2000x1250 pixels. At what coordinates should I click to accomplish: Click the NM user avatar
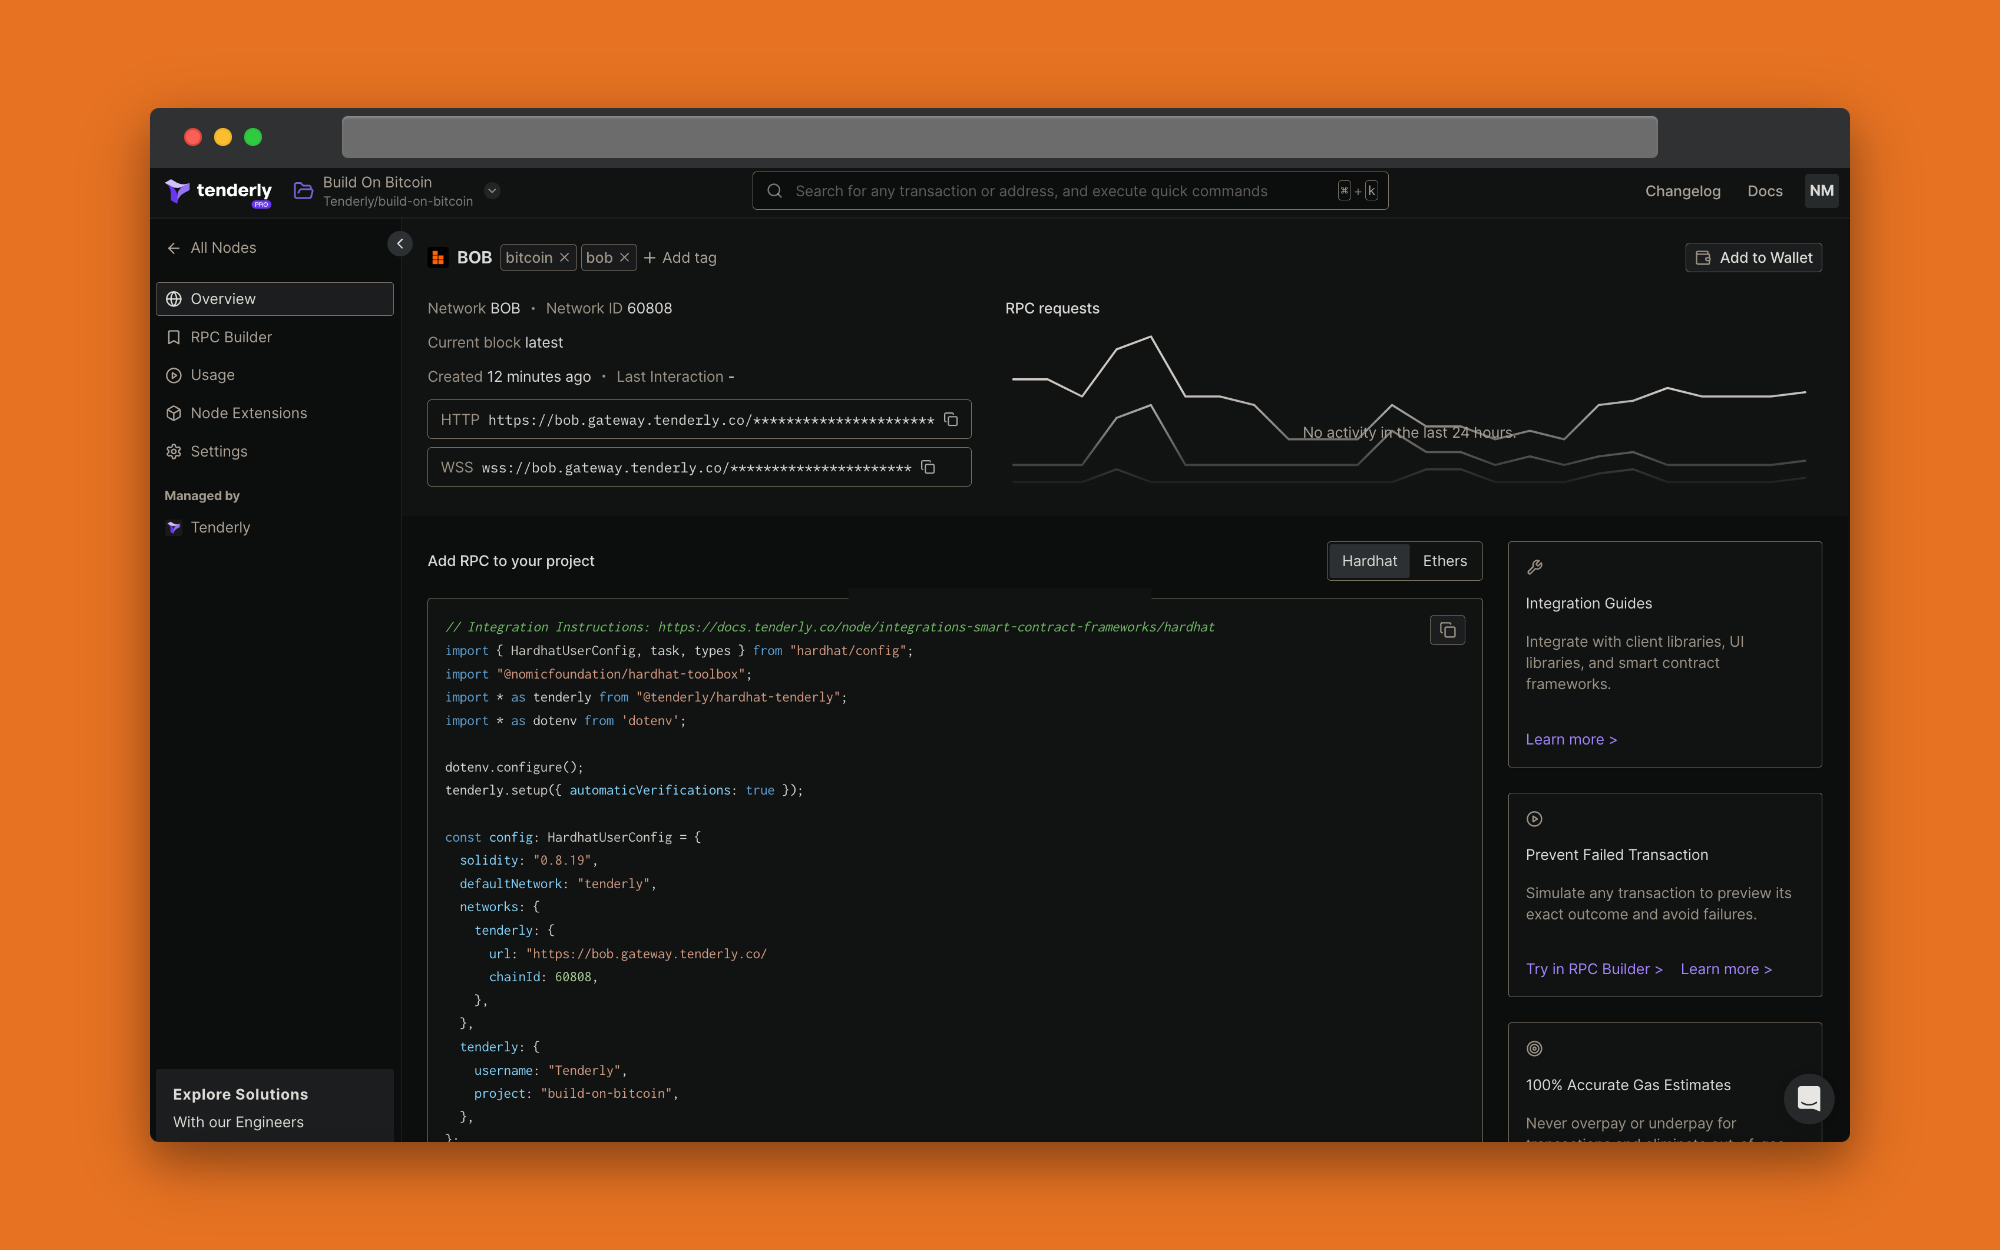pyautogui.click(x=1821, y=191)
